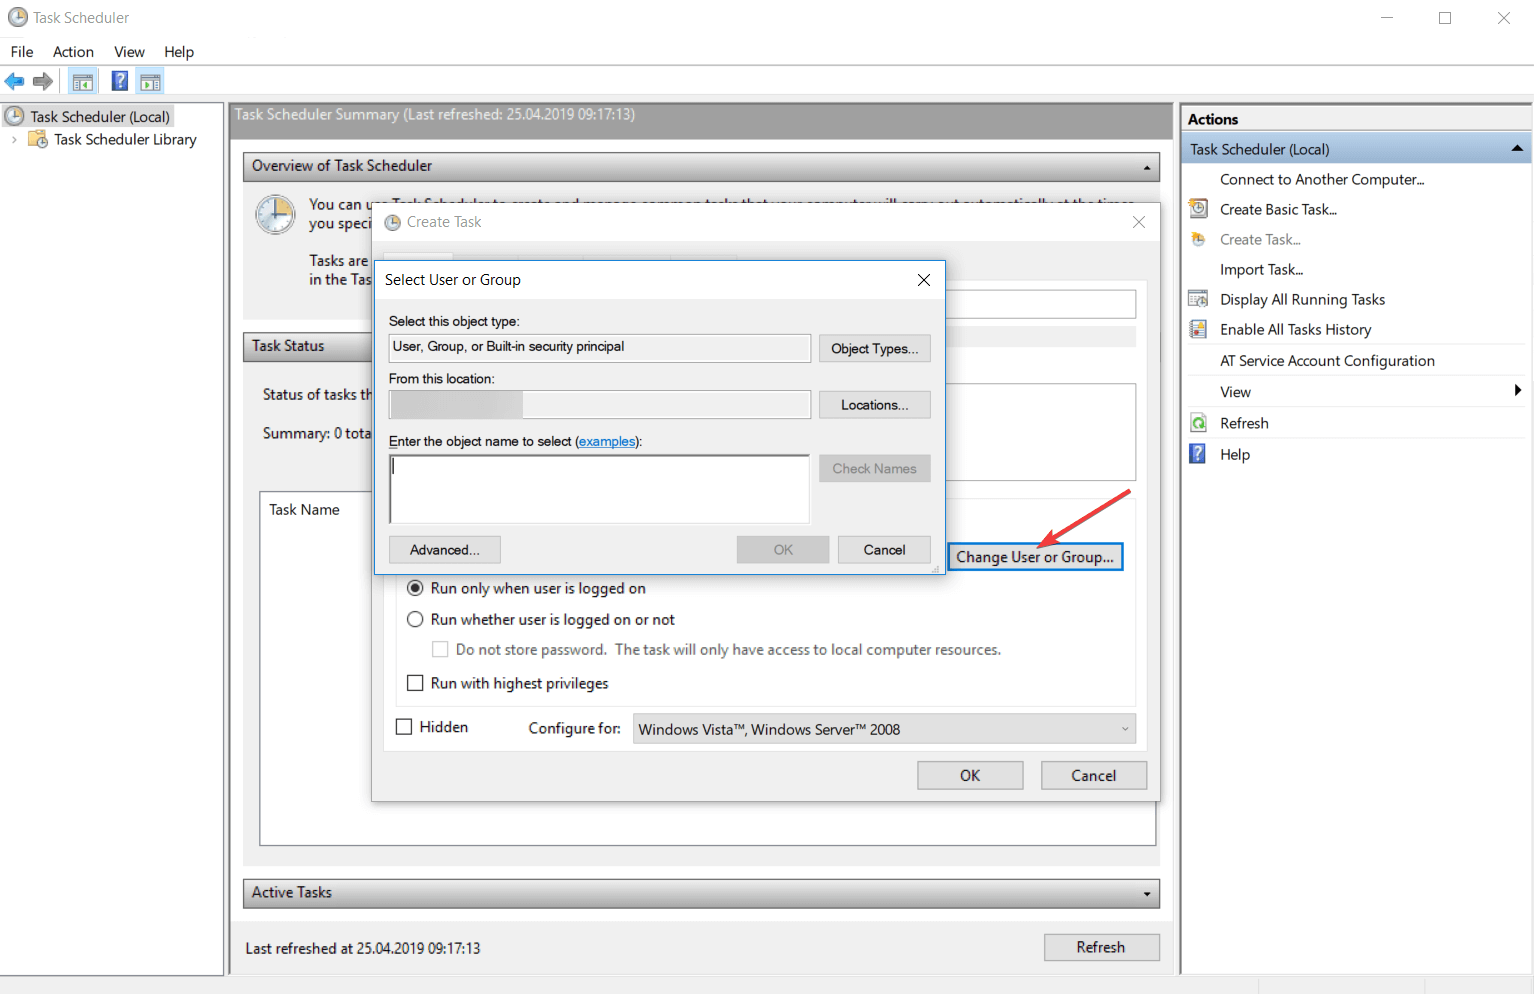The height and width of the screenshot is (994, 1534).
Task: Toggle the Show/Hide Action Pane toolbar icon
Action: point(150,80)
